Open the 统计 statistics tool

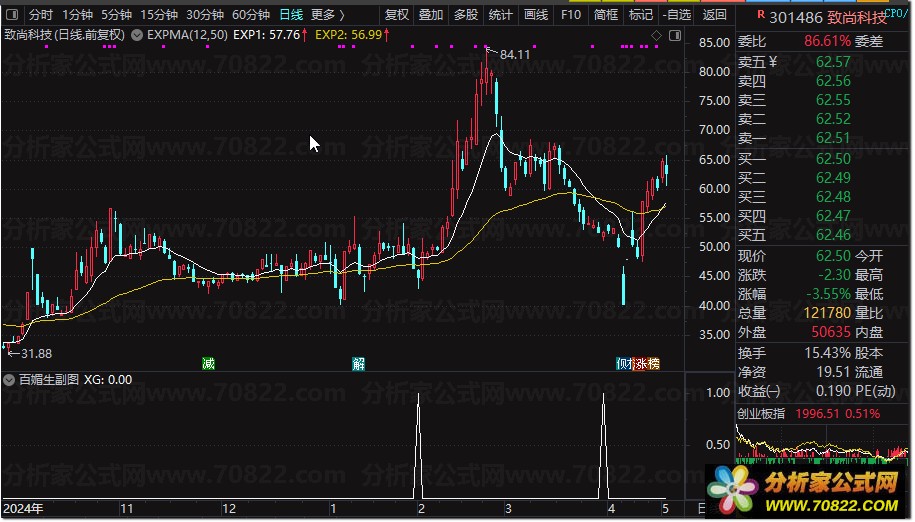click(x=500, y=15)
